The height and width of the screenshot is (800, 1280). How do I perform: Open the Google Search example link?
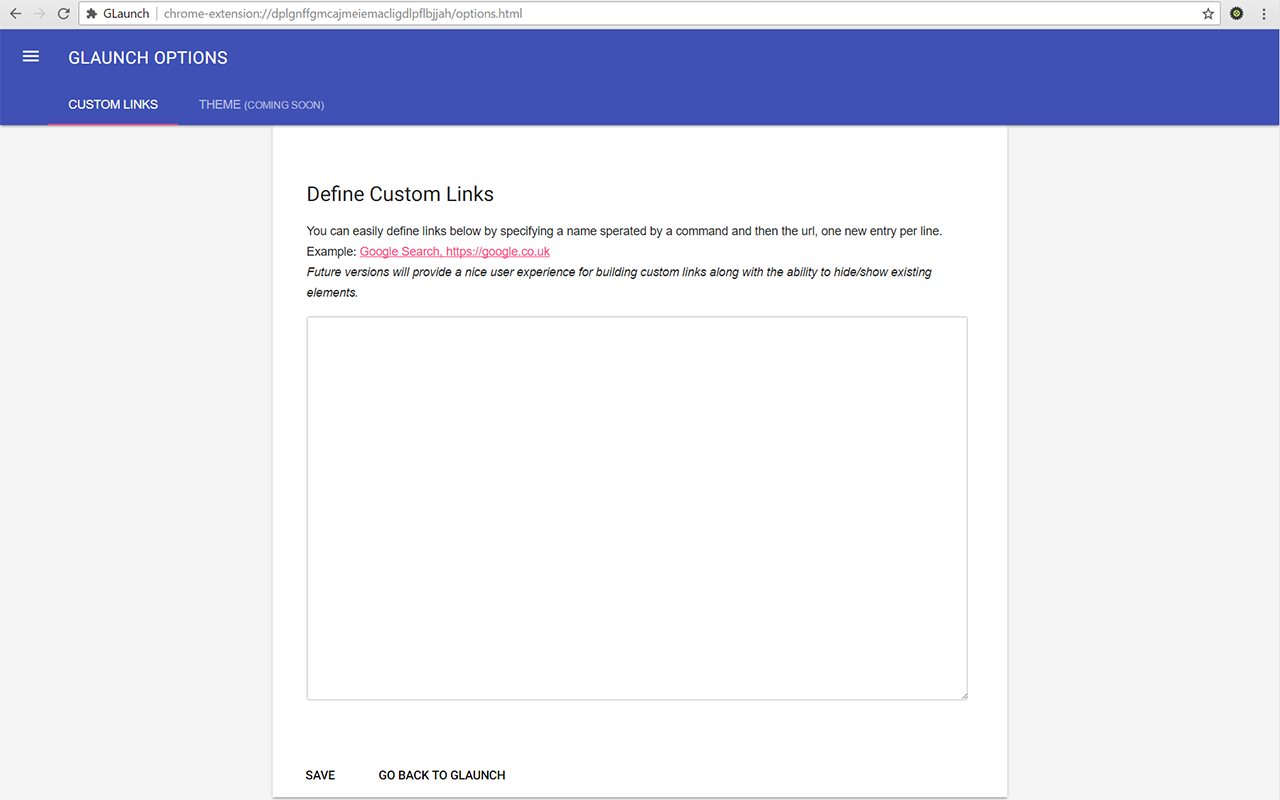click(455, 252)
